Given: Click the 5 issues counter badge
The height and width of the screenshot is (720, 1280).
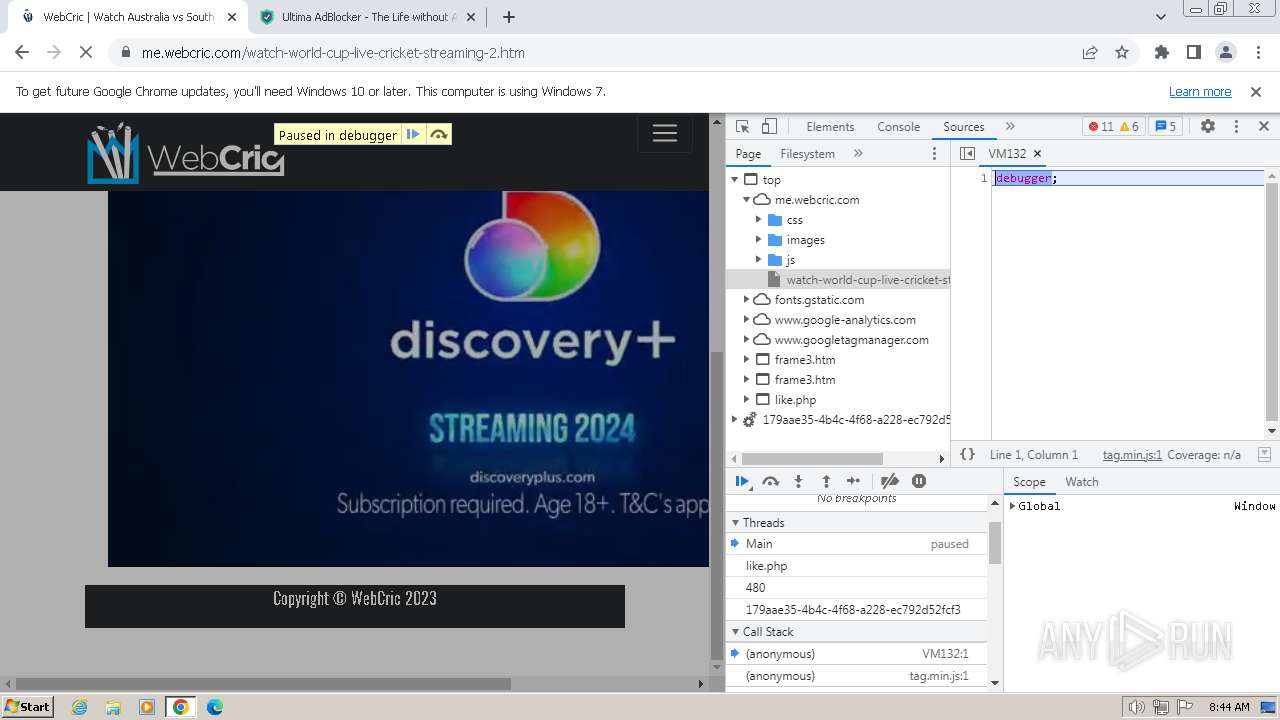Looking at the screenshot, I should (1166, 126).
